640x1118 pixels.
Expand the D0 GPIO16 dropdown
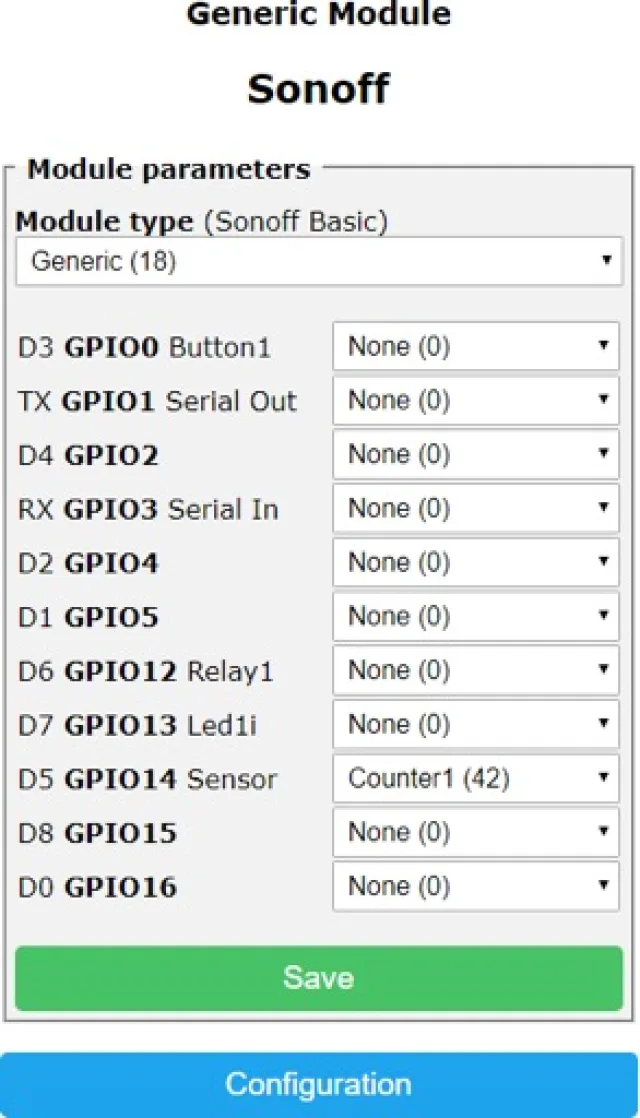click(x=476, y=887)
